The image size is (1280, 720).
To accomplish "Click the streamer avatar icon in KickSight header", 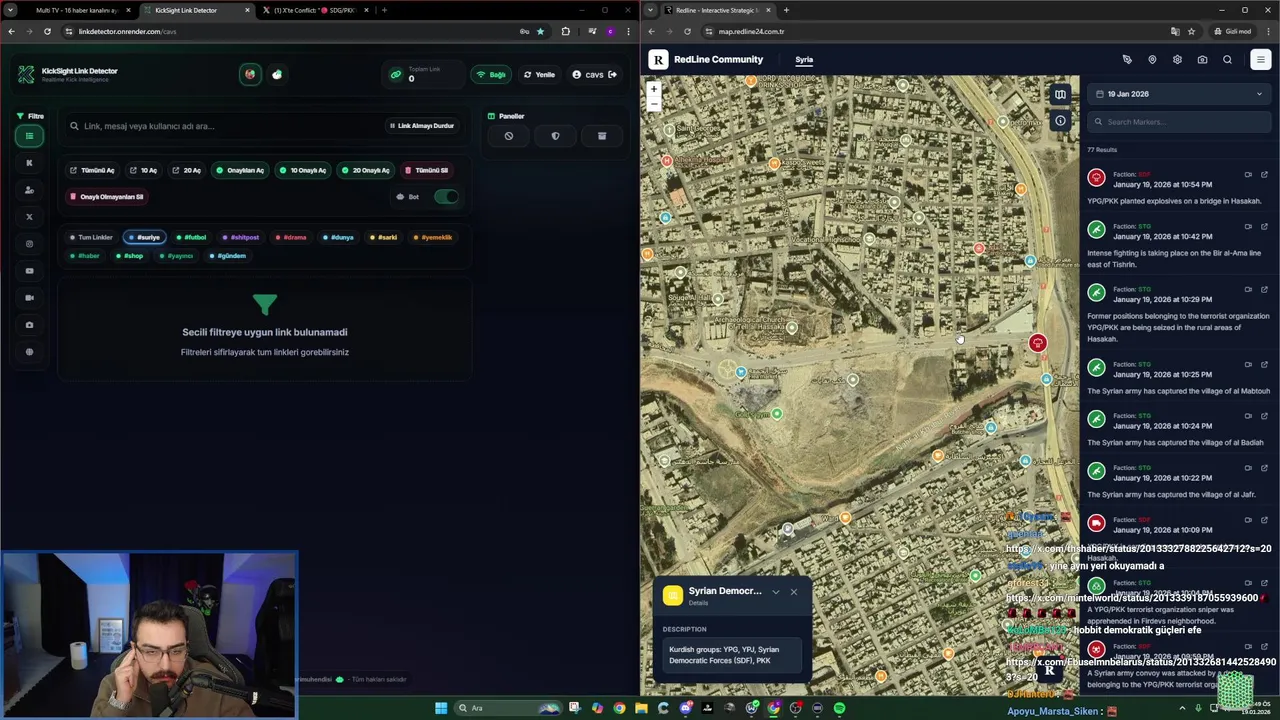I will coord(250,74).
